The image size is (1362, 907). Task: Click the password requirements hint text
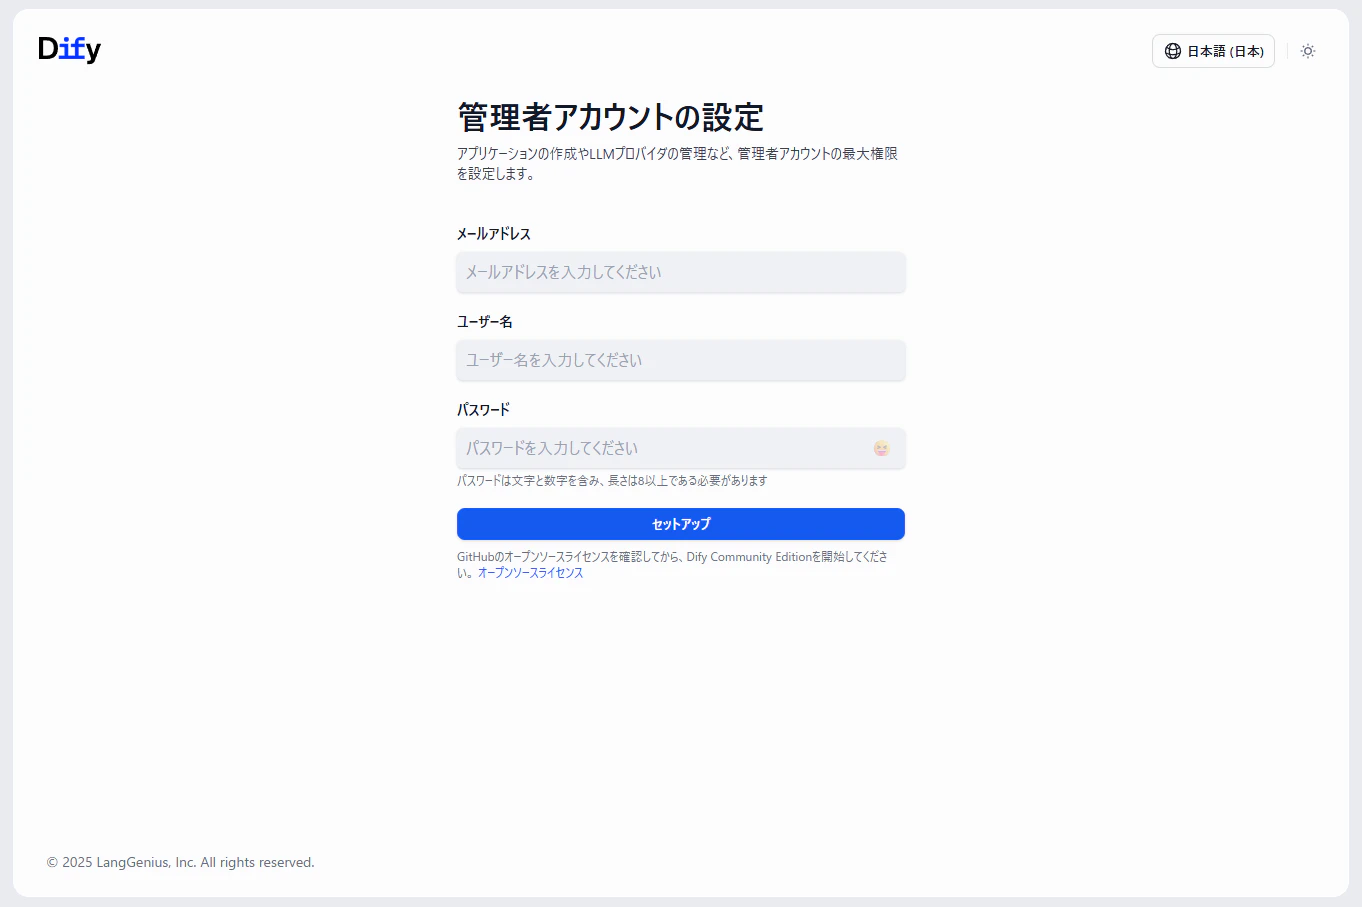(x=612, y=481)
